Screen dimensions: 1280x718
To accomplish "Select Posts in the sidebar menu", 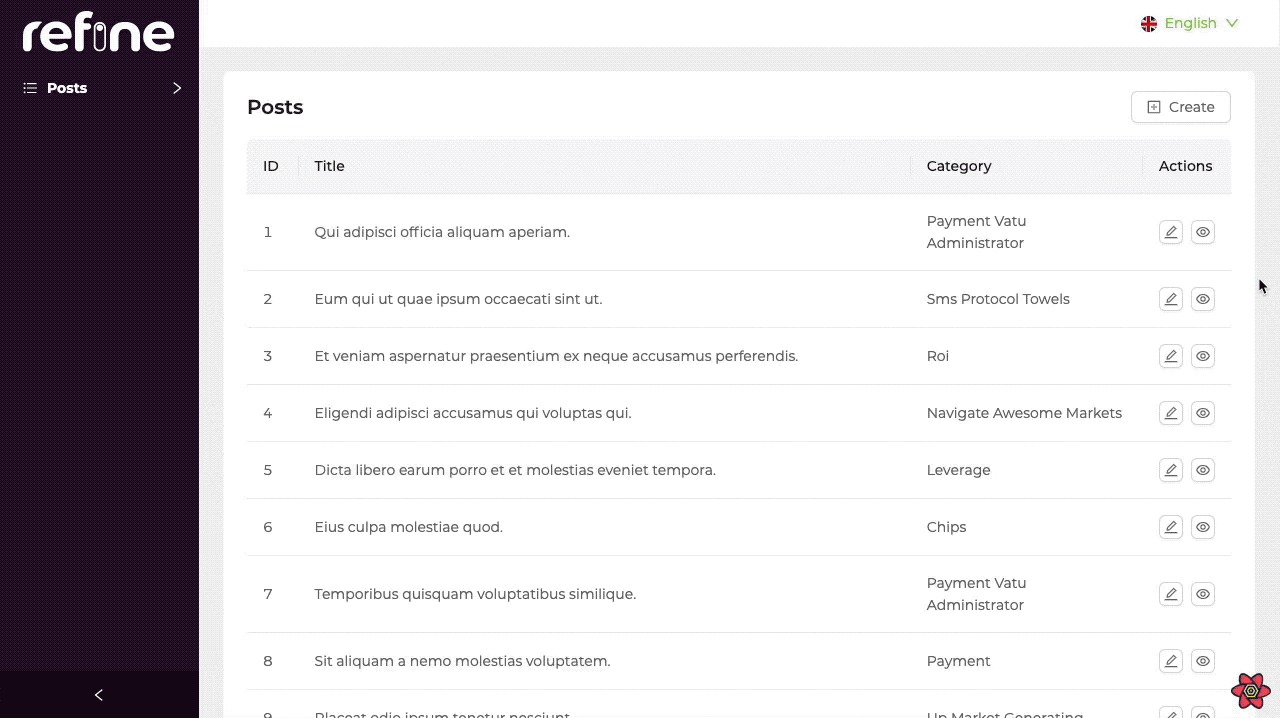I will [x=67, y=88].
